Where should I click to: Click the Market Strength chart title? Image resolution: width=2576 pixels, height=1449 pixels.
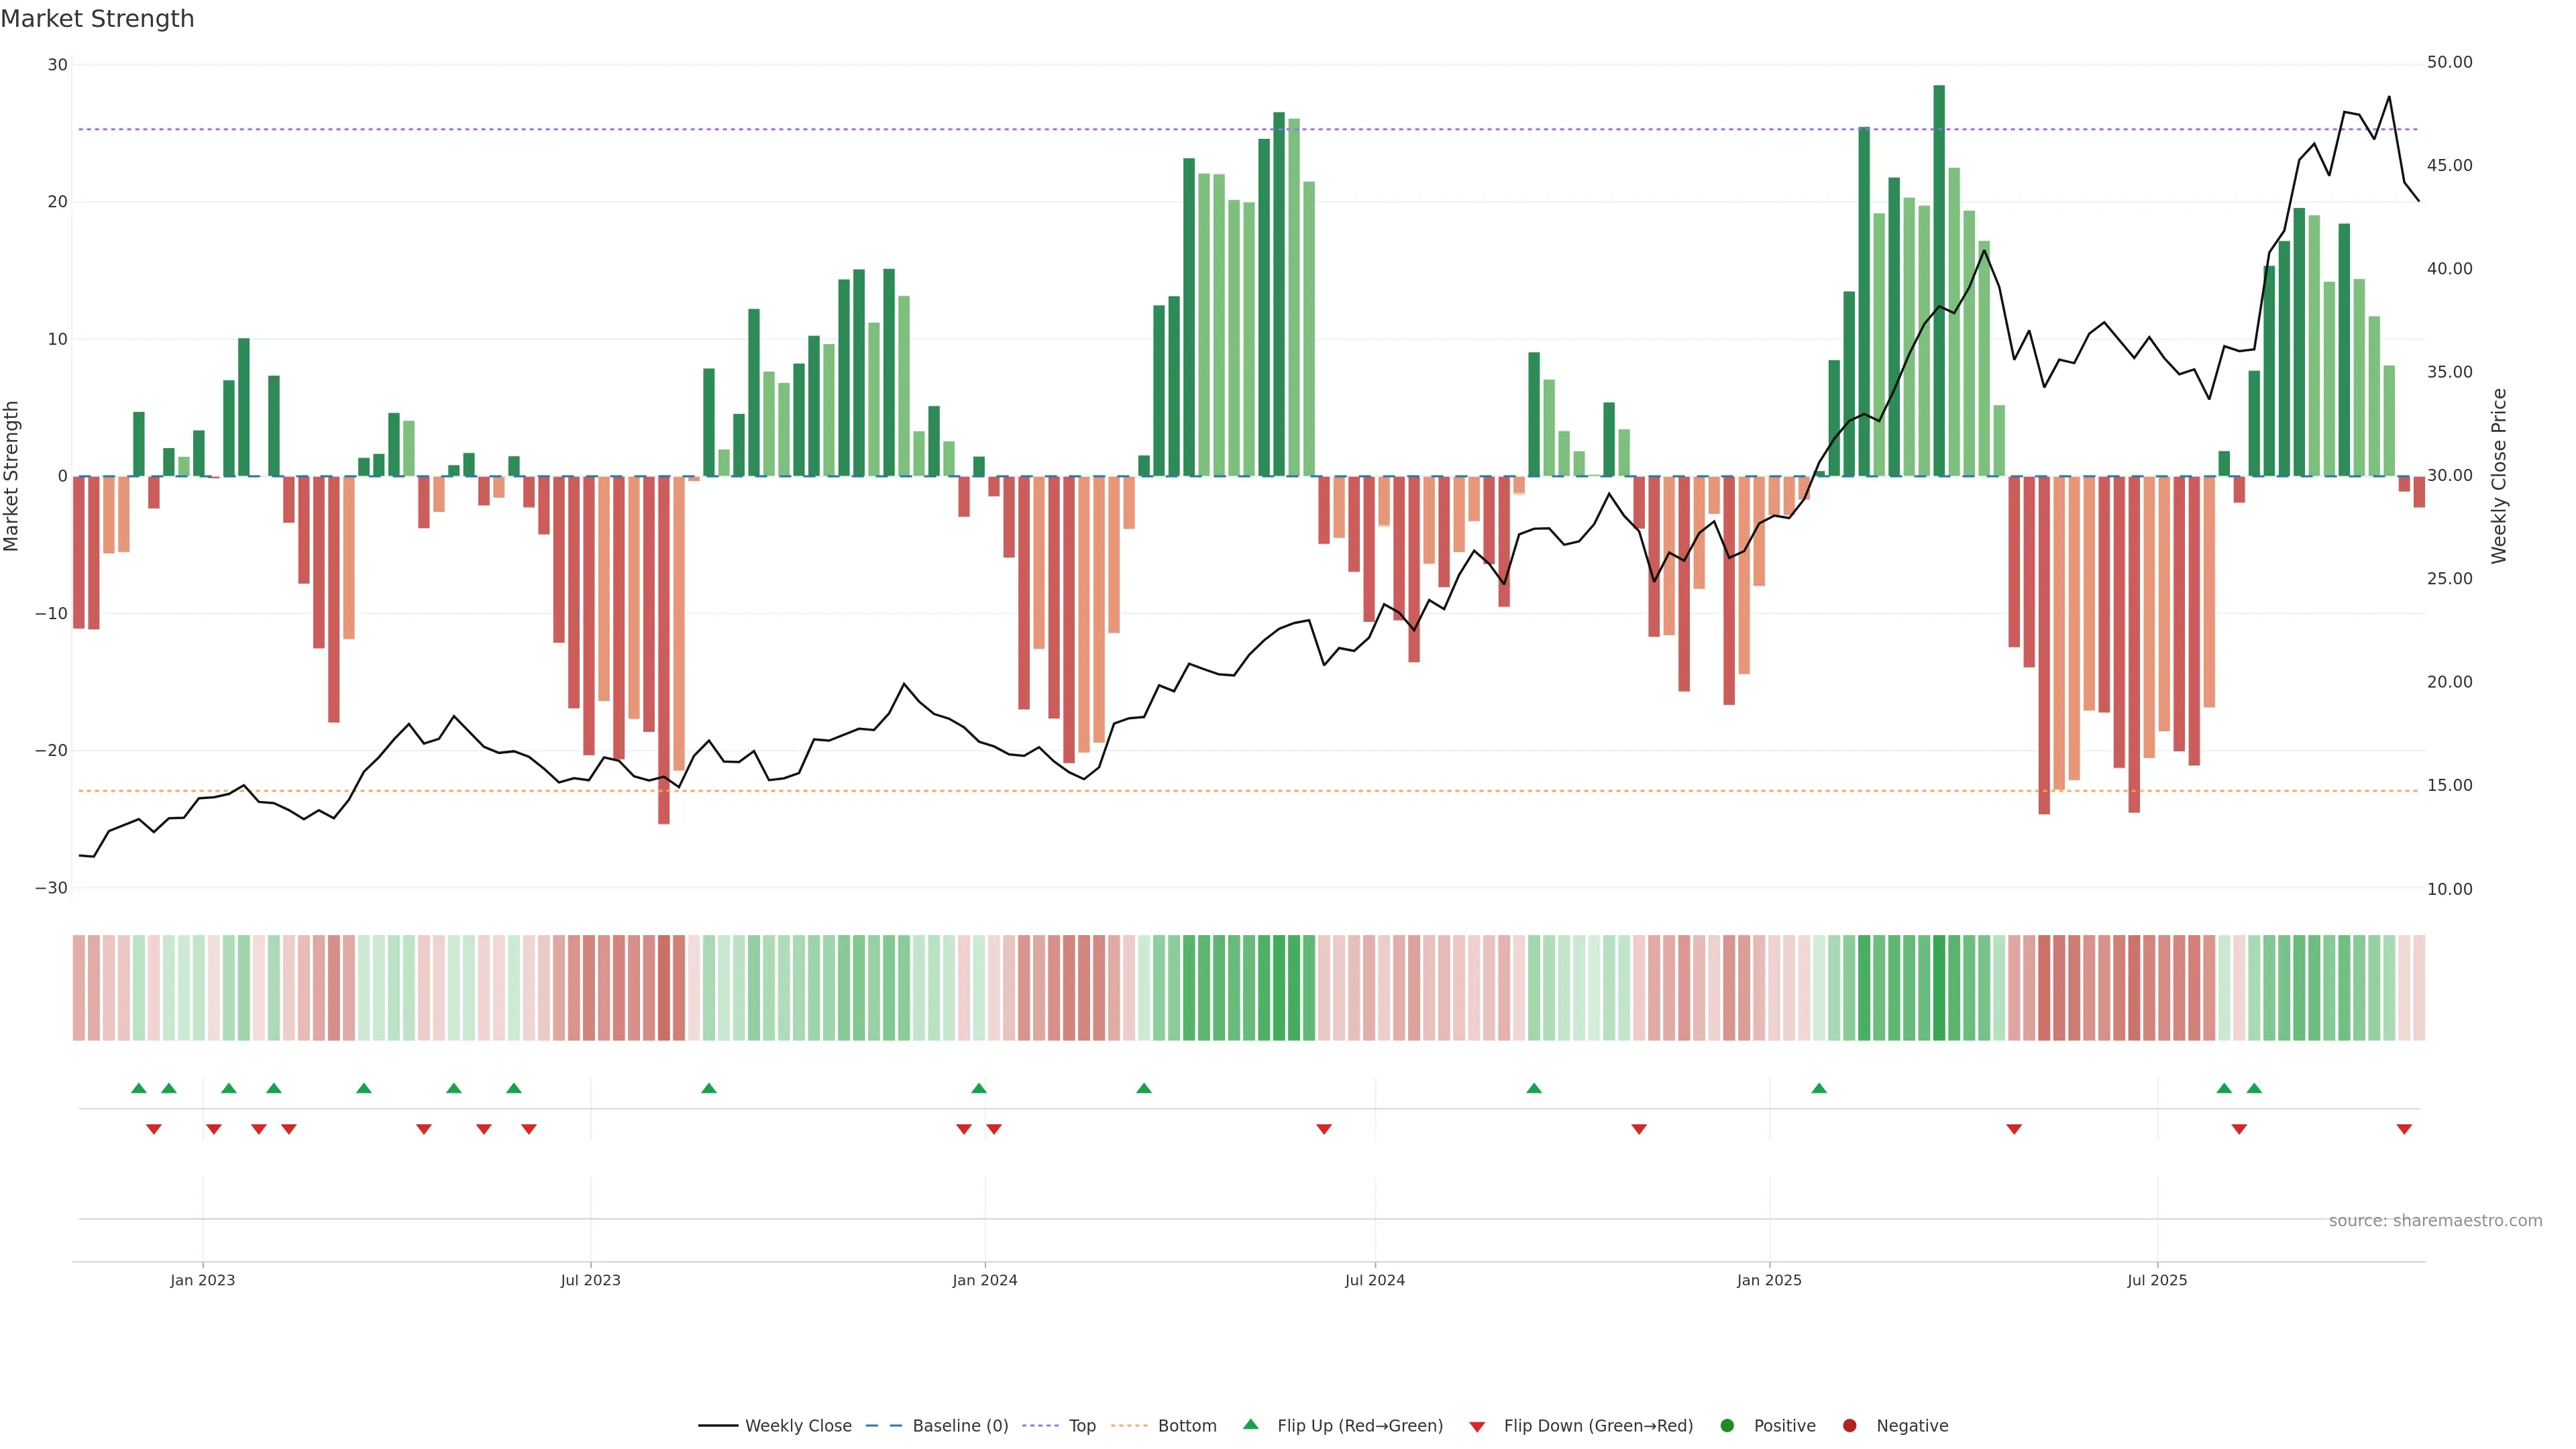click(x=97, y=19)
